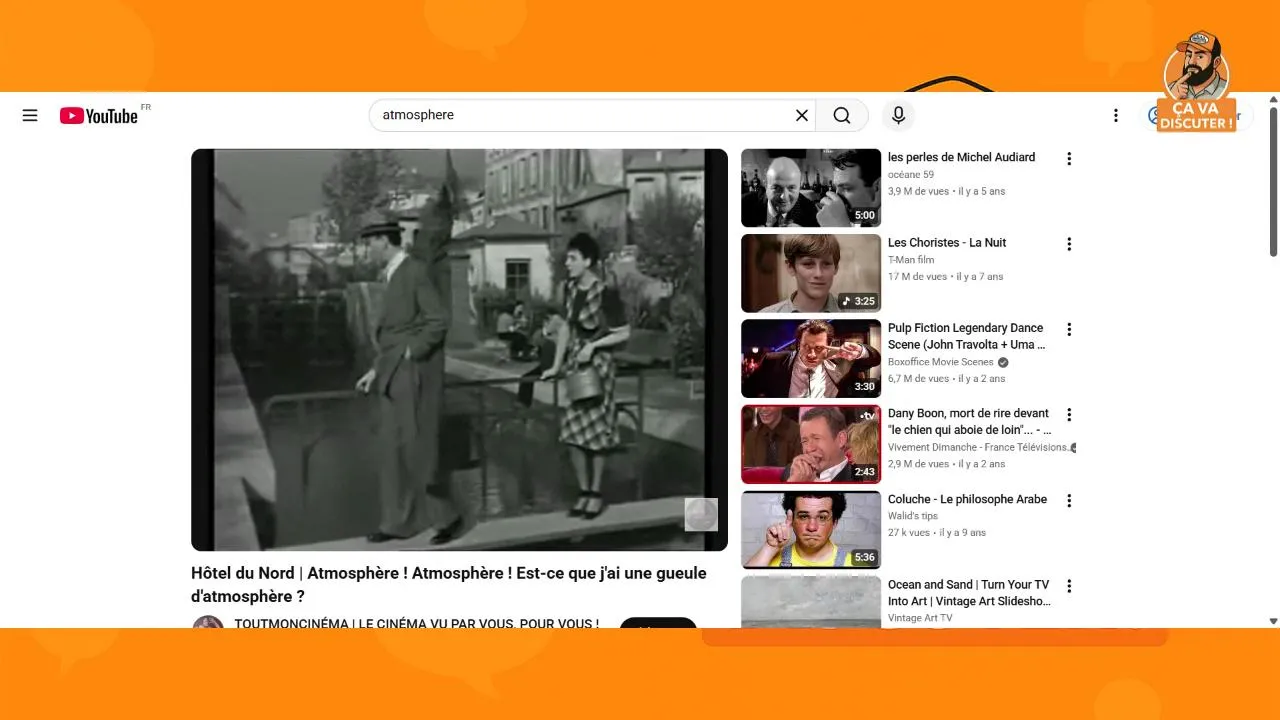Open options for 'Les Choristes - La Nuit'
The image size is (1280, 720).
tap(1069, 244)
